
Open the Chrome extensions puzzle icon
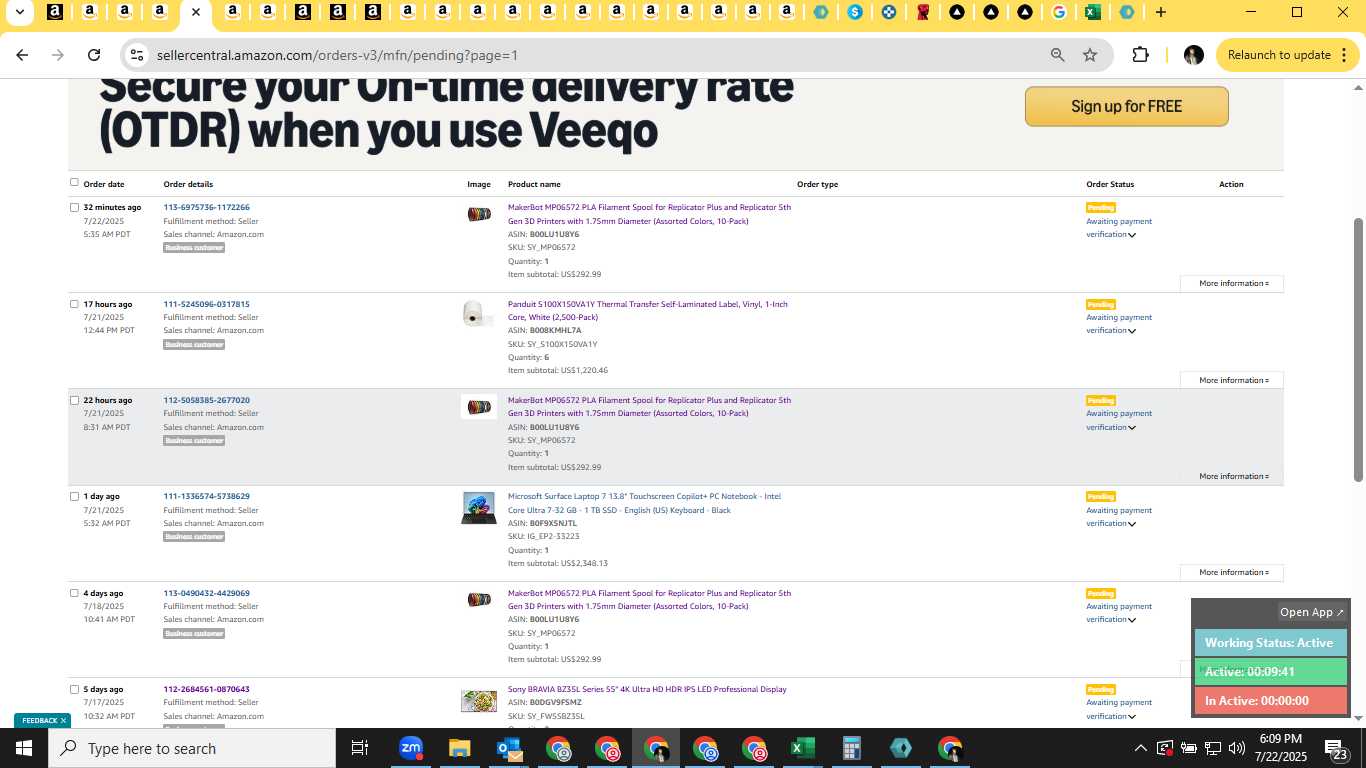coord(1140,55)
